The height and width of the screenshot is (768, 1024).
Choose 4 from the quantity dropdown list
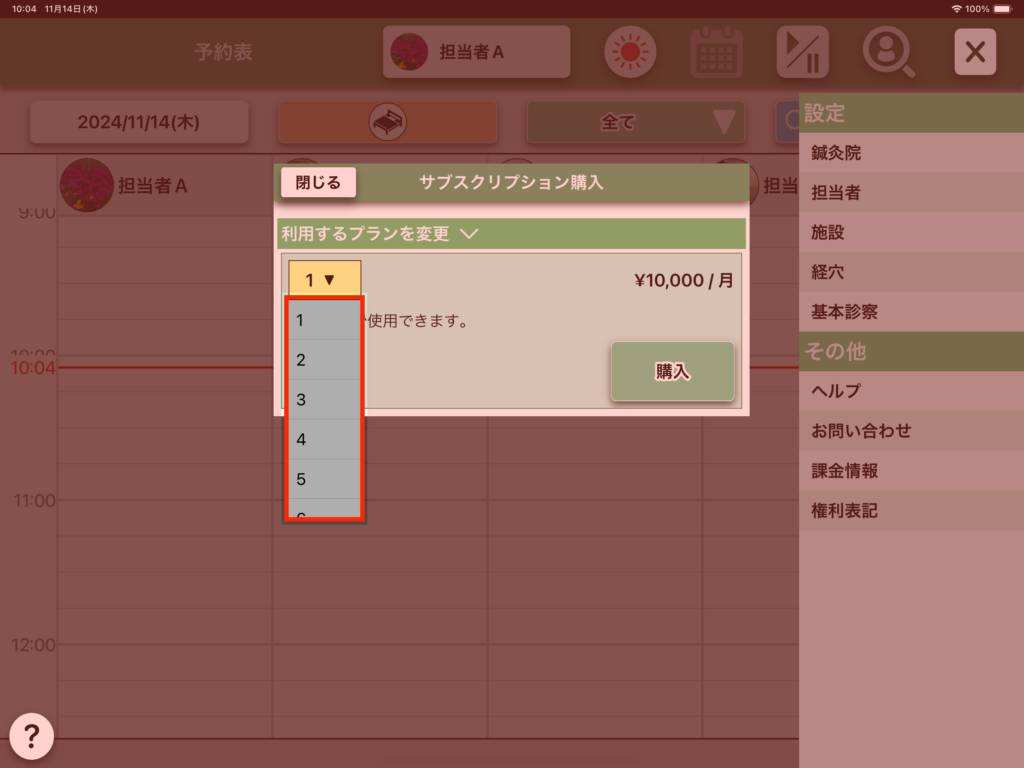click(x=324, y=439)
